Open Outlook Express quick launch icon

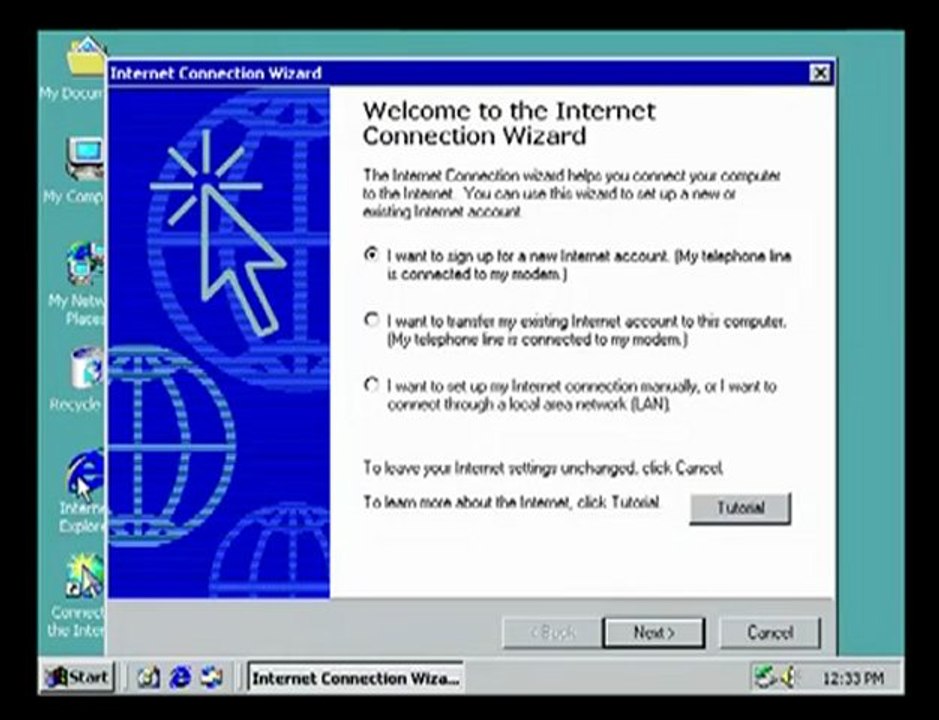point(211,677)
